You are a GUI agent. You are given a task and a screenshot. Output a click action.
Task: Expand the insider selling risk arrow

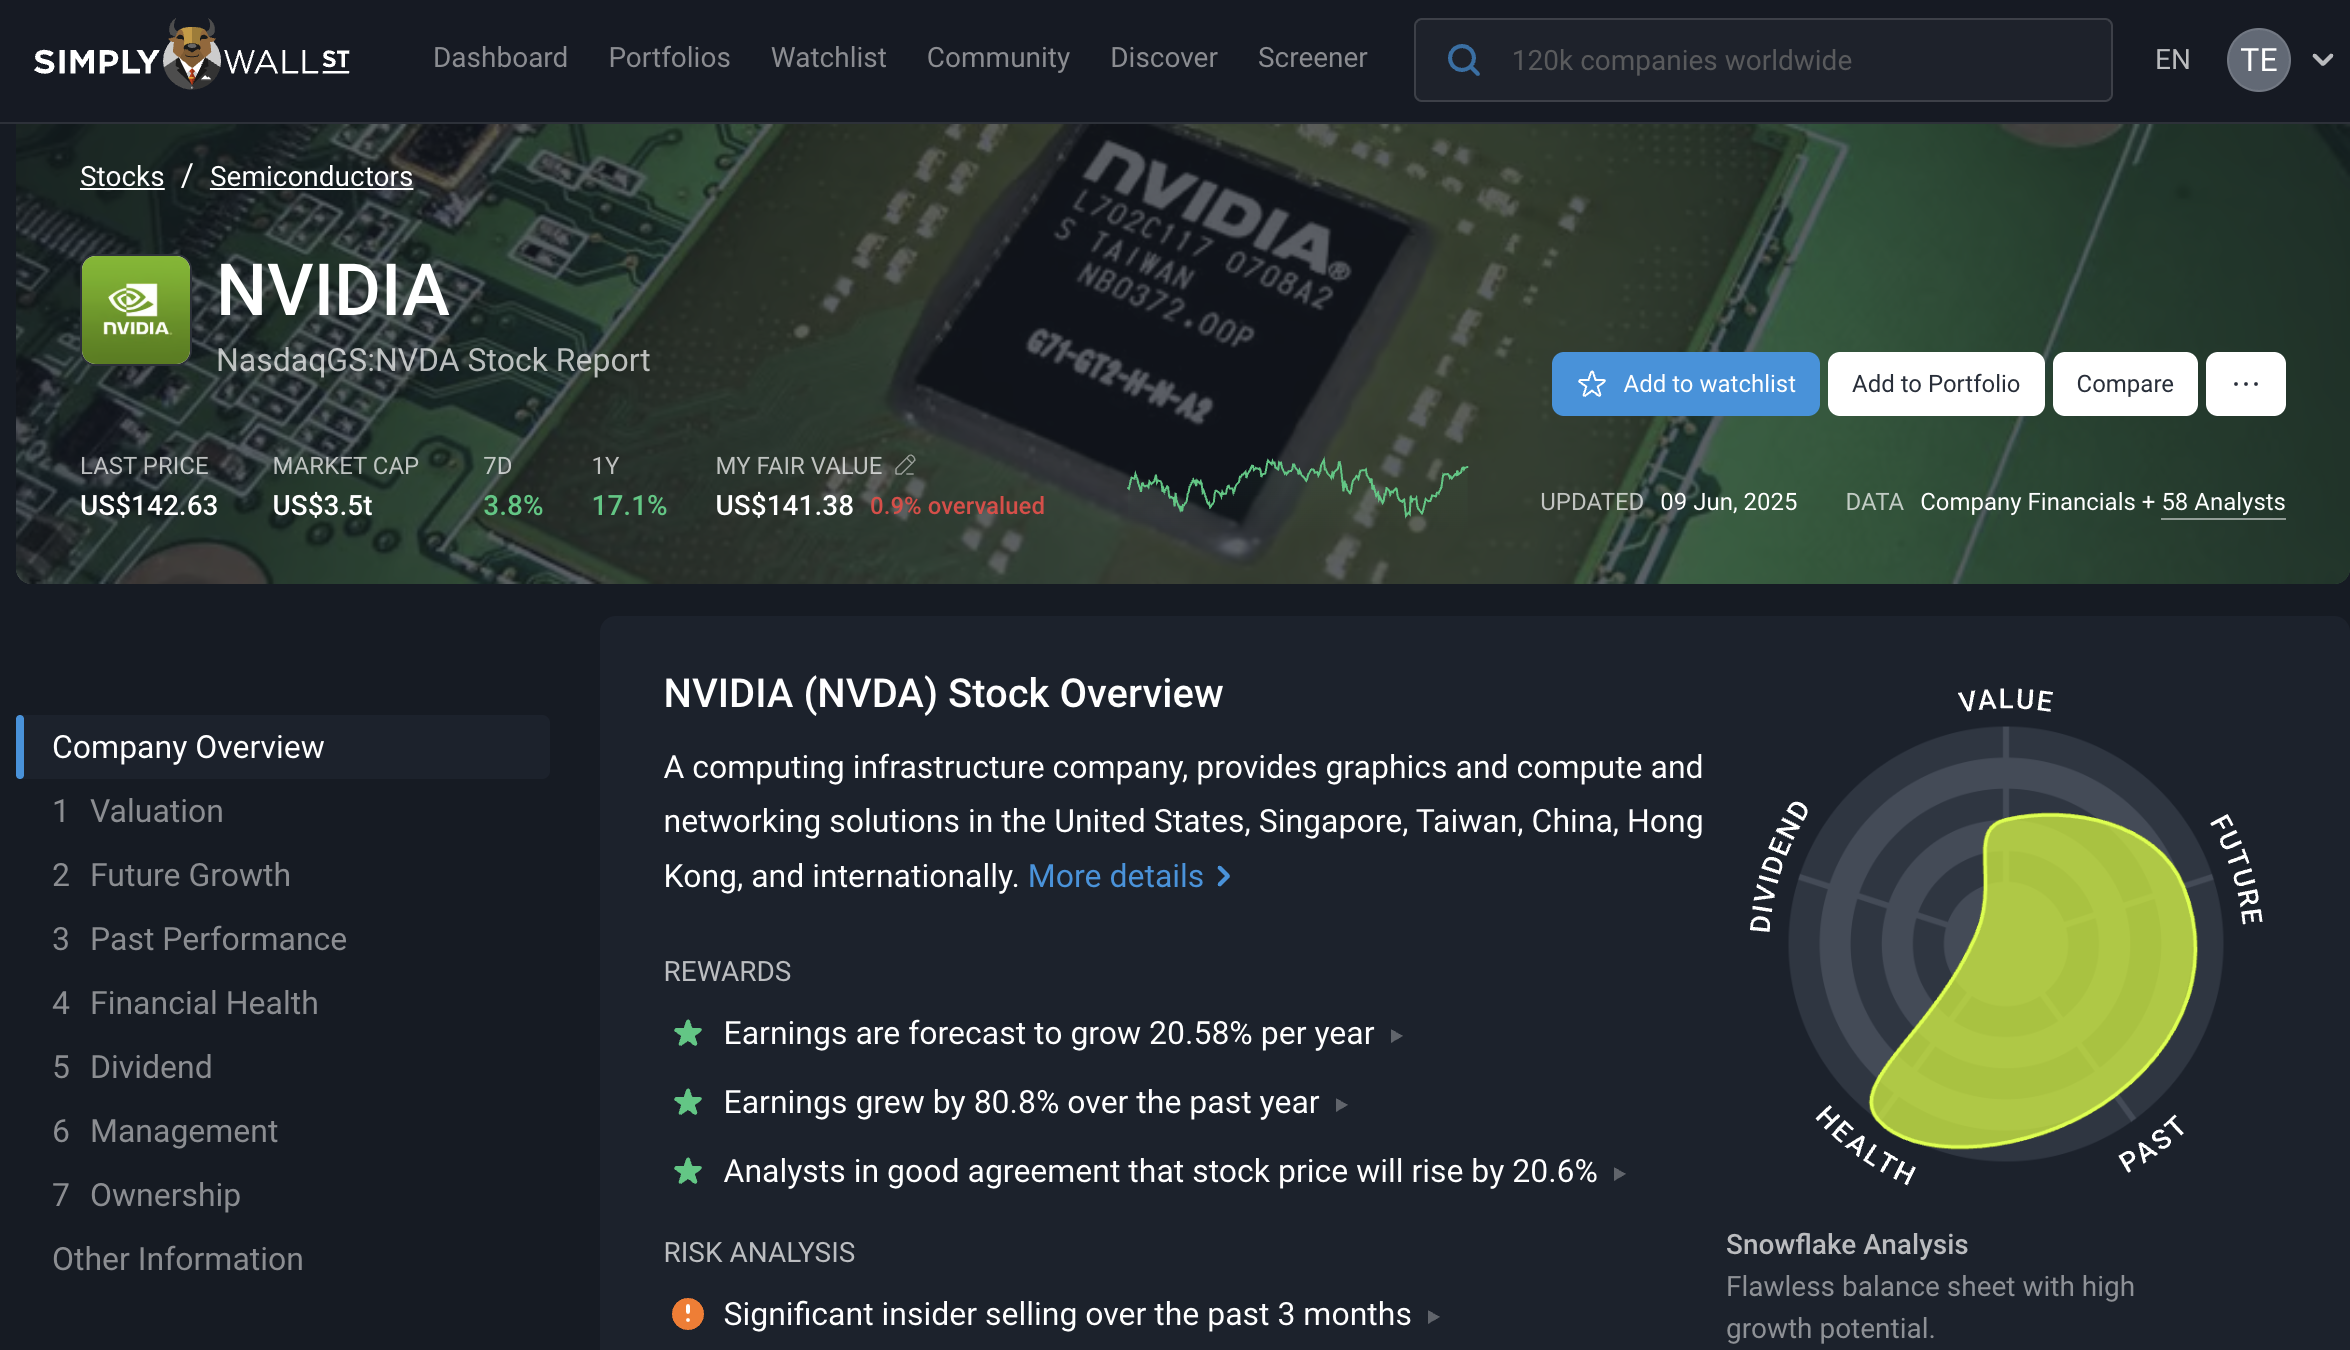(x=1434, y=1317)
